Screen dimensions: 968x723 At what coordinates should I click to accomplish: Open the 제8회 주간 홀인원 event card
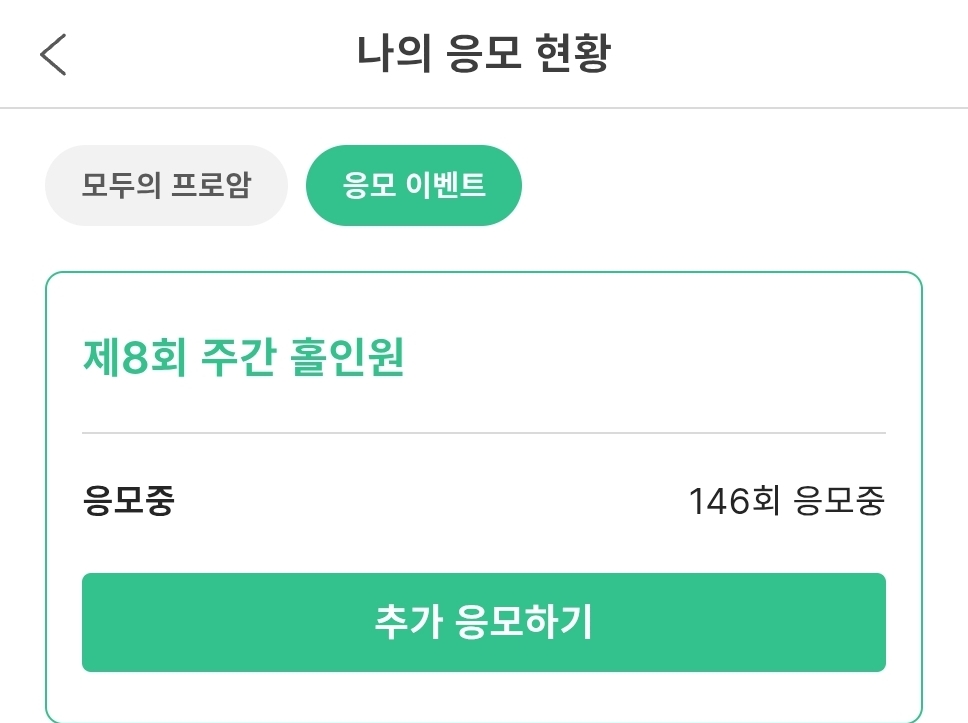(483, 497)
